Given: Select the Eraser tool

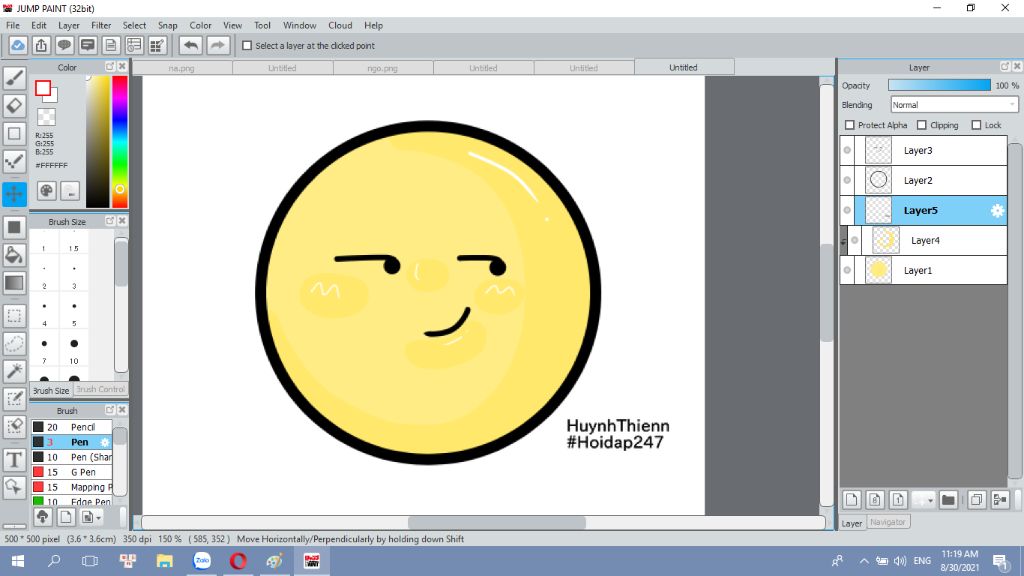Looking at the screenshot, I should click(x=14, y=106).
